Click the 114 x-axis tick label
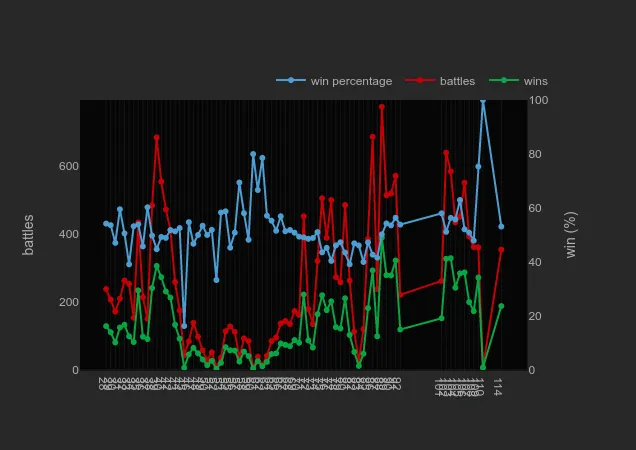The height and width of the screenshot is (450, 636). [498, 387]
